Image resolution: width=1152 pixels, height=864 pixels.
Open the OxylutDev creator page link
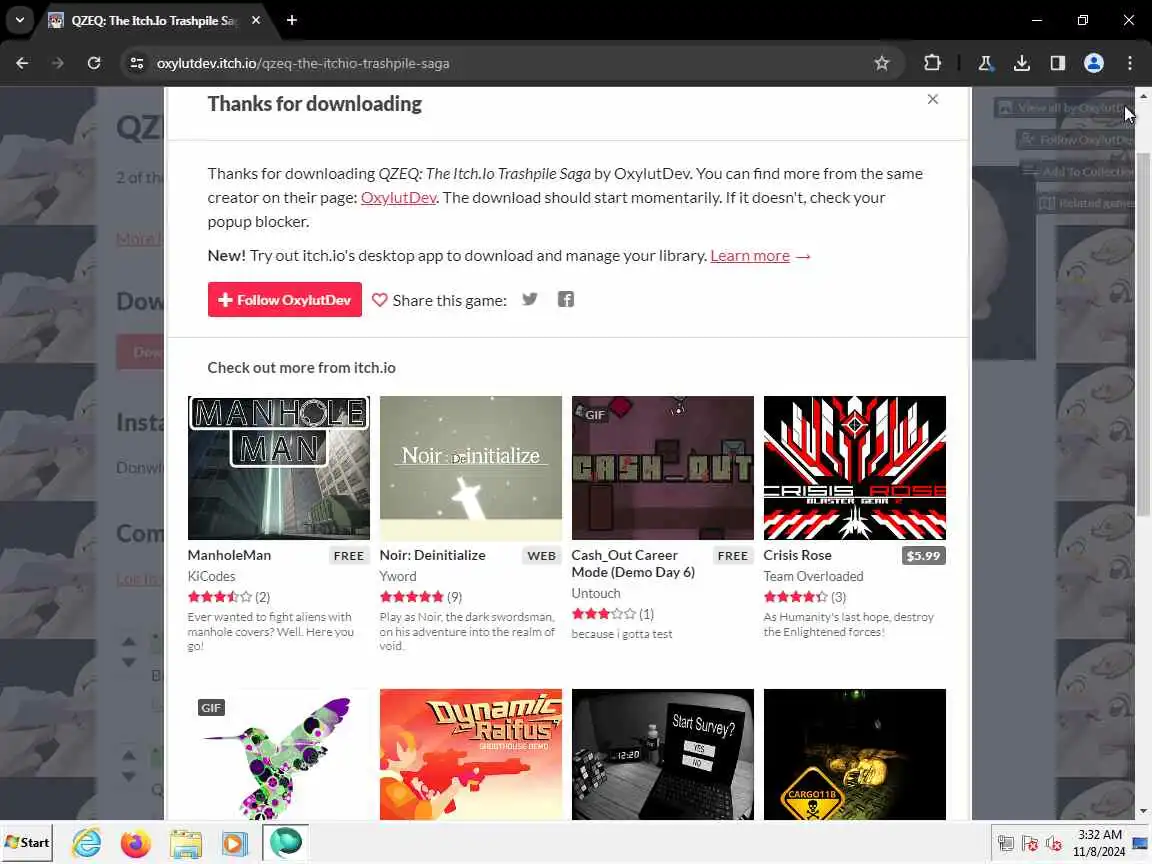click(398, 198)
